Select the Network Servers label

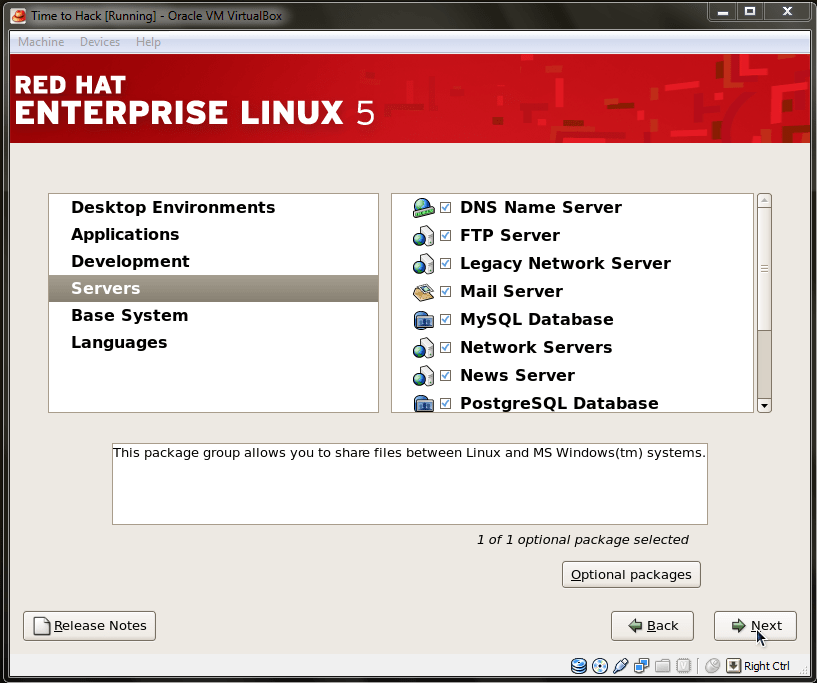pyautogui.click(x=536, y=347)
